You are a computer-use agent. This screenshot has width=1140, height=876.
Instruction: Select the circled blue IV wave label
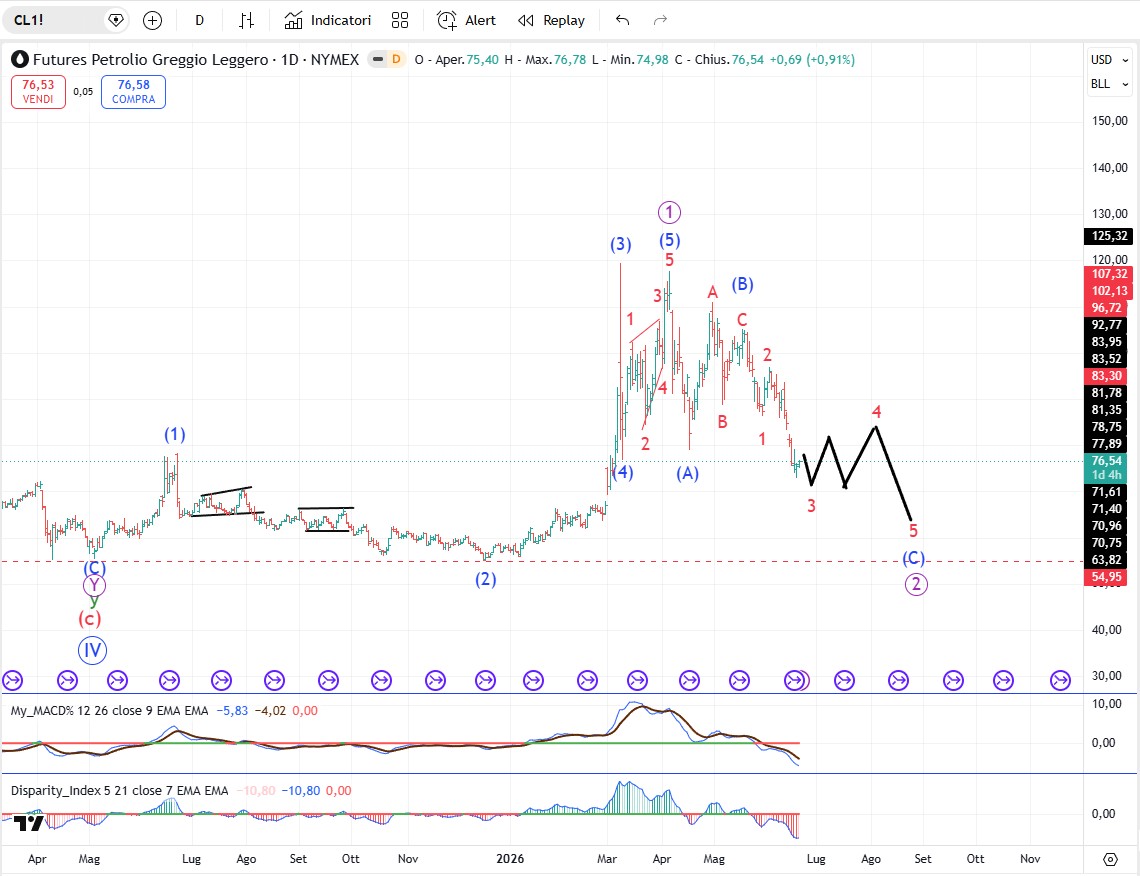[x=92, y=650]
